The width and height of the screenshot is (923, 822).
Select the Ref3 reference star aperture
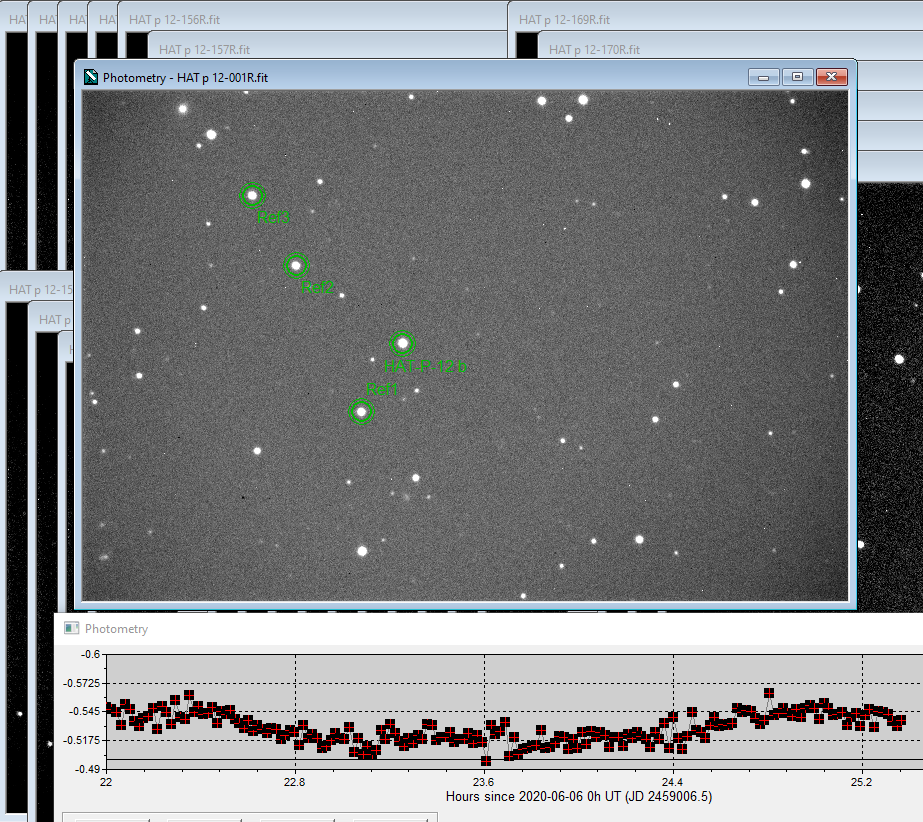click(x=252, y=195)
